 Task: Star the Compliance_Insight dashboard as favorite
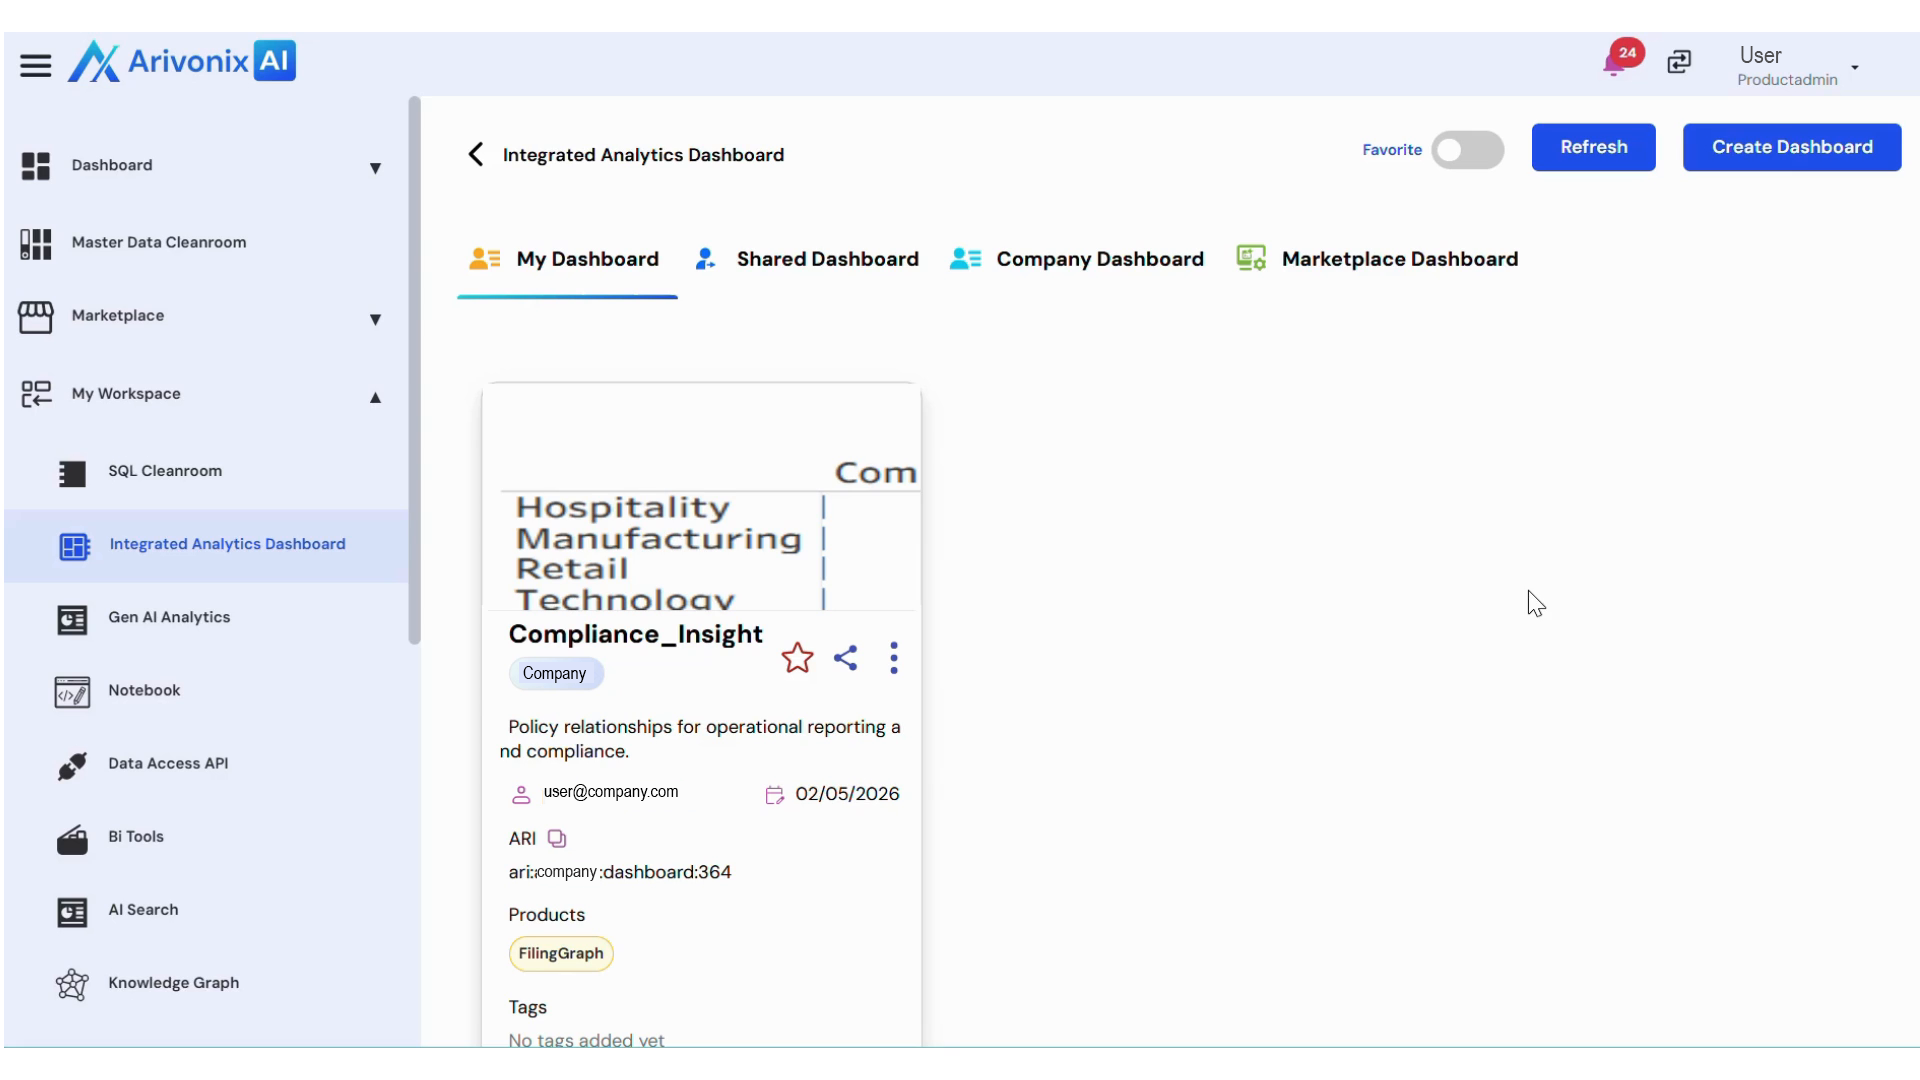coord(797,658)
